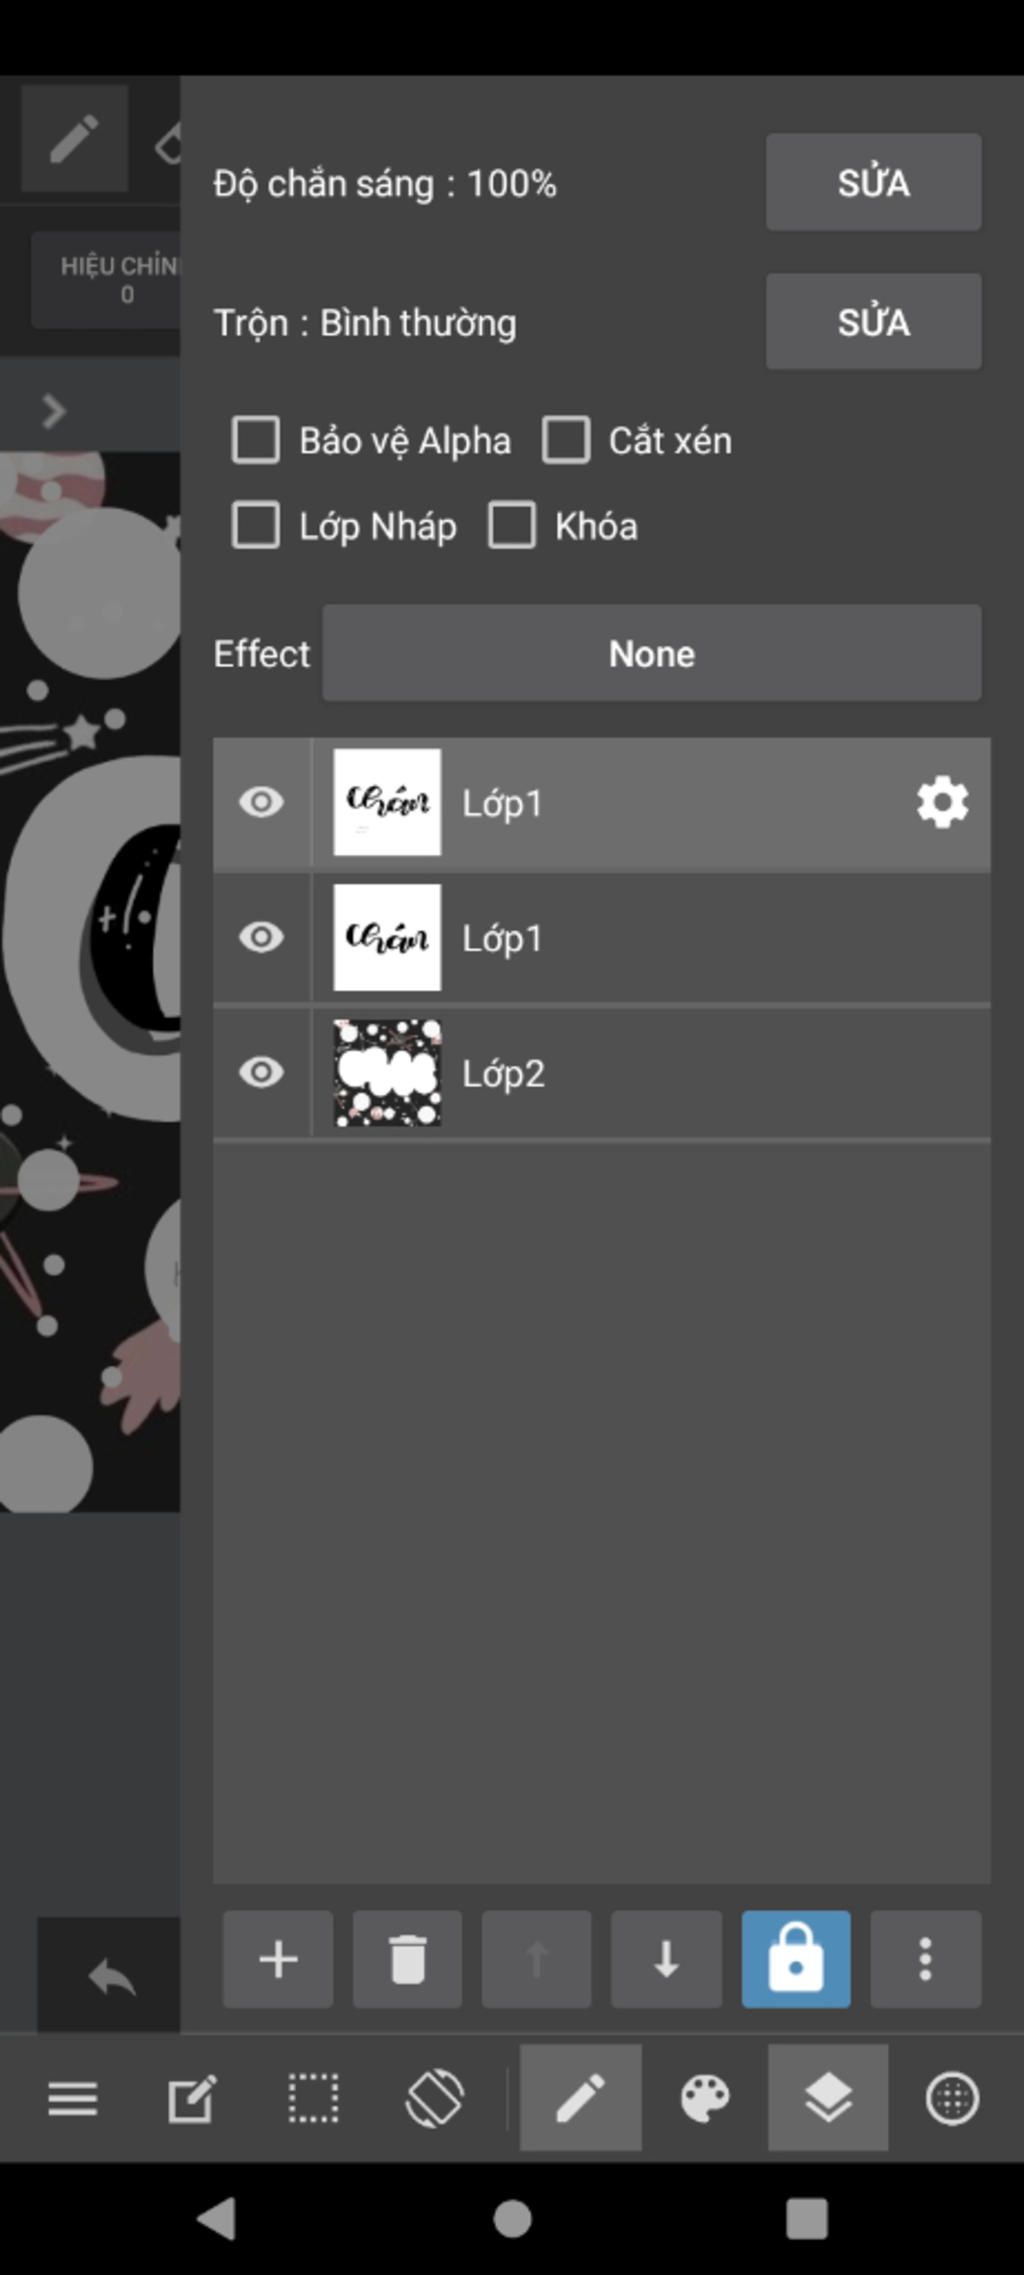Check the Cắt xén checkbox
Viewport: 1024px width, 2275px height.
[566, 440]
